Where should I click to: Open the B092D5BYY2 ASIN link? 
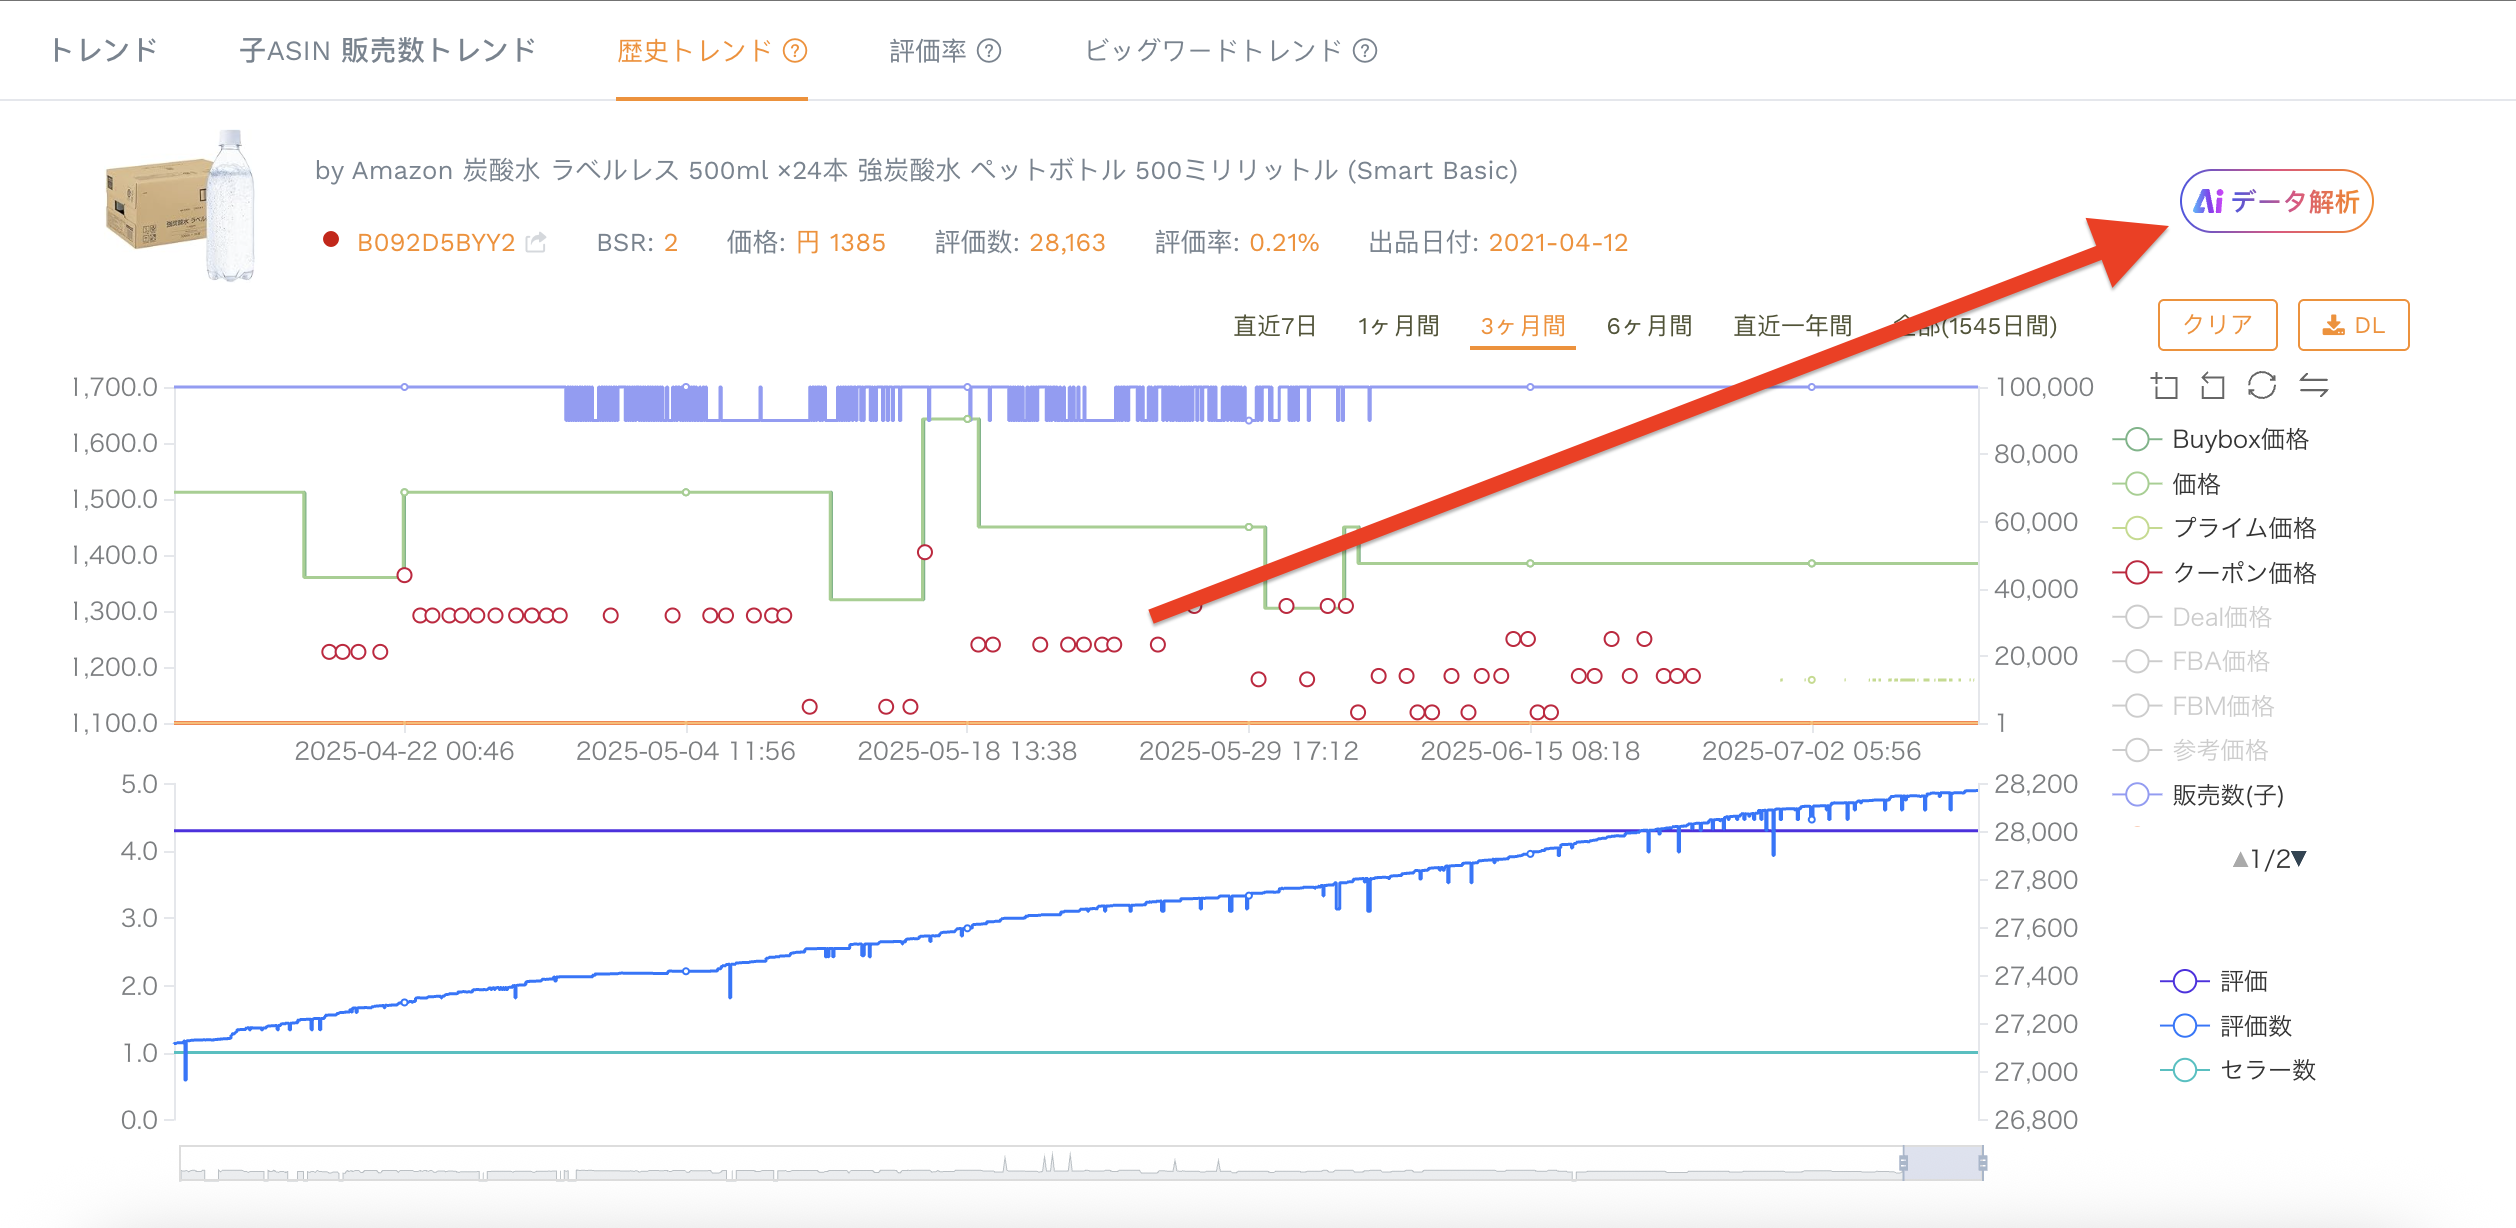coord(436,242)
